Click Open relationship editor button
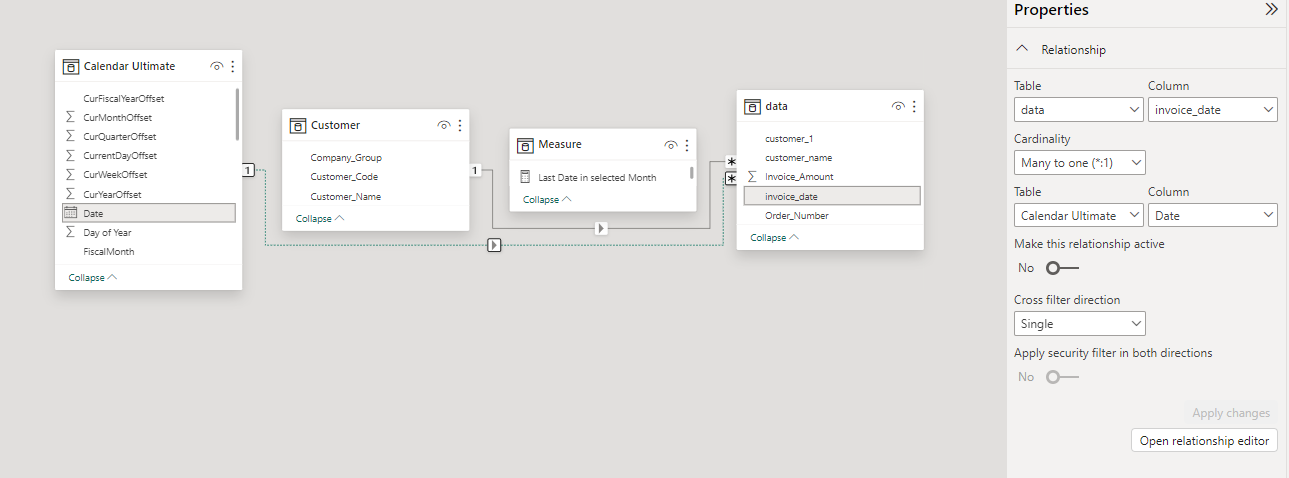 [x=1204, y=441]
